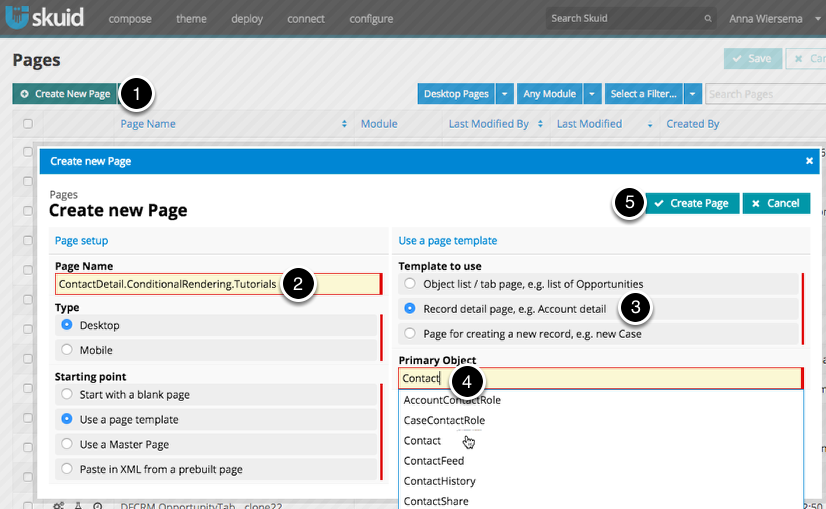Click the Skuid logo icon
Image resolution: width=826 pixels, height=509 pixels.
pyautogui.click(x=19, y=18)
